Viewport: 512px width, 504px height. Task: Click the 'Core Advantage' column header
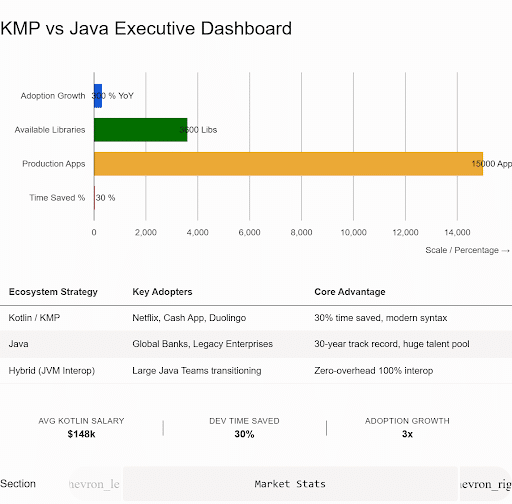coord(350,292)
